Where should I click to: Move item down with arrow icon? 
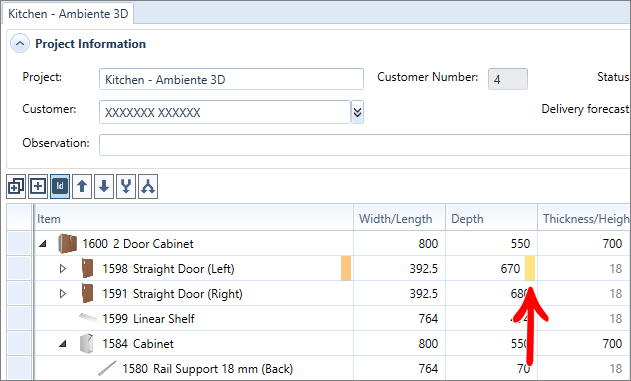pos(104,186)
